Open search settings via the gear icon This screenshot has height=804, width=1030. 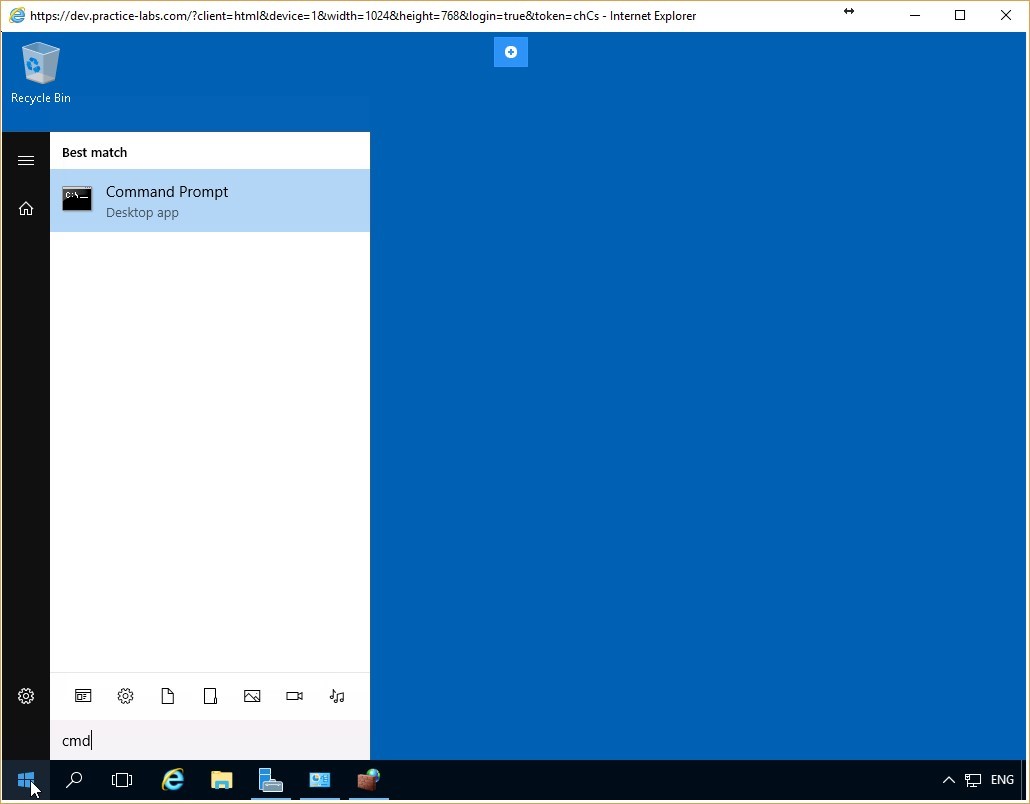(x=26, y=696)
